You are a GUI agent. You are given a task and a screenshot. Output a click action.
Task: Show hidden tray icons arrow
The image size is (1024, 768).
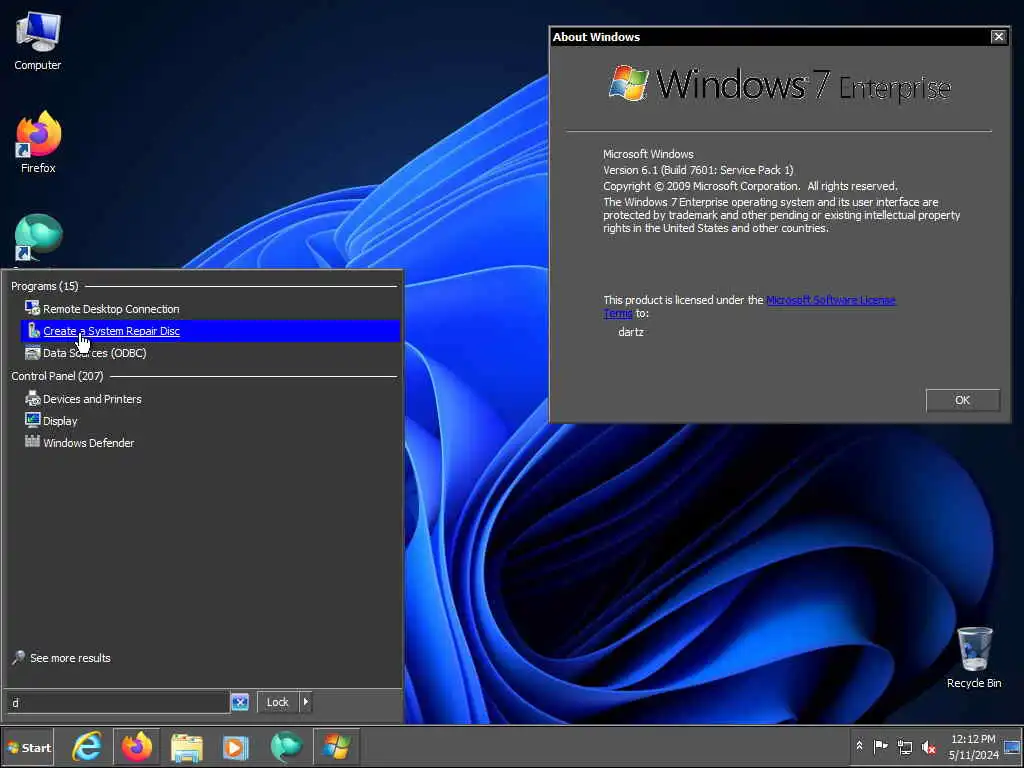(x=859, y=746)
